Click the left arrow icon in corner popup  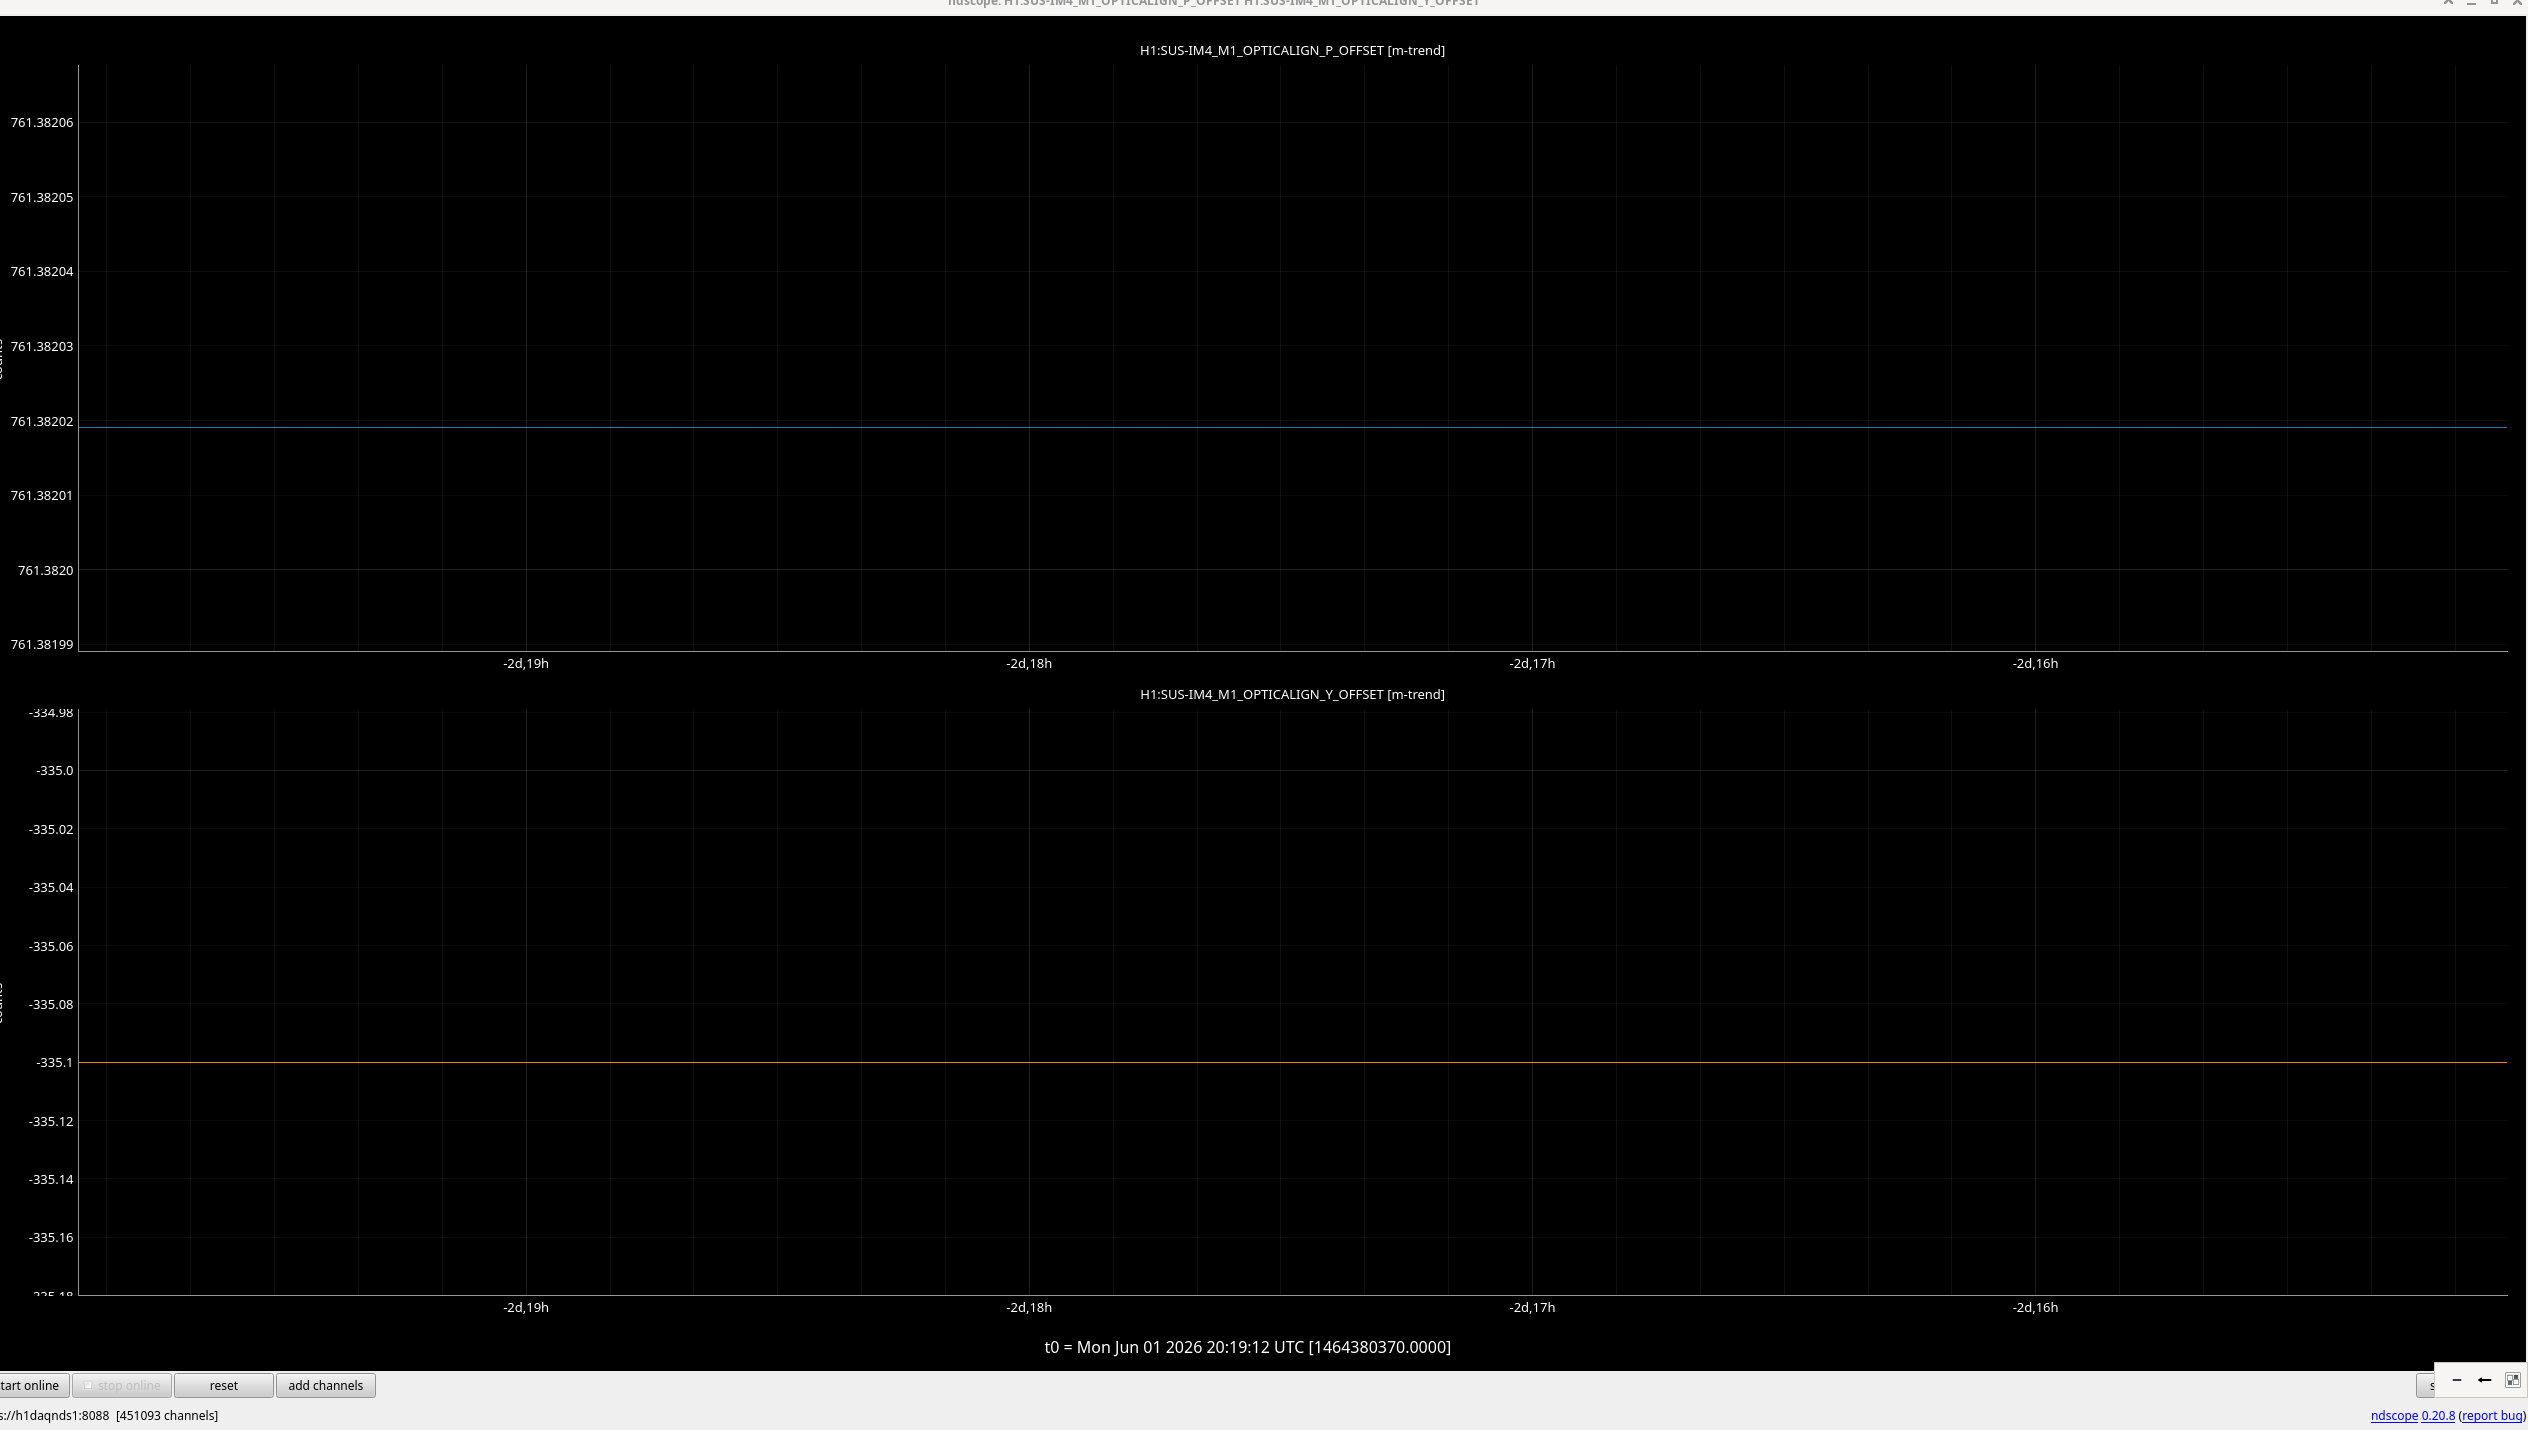point(2485,1380)
